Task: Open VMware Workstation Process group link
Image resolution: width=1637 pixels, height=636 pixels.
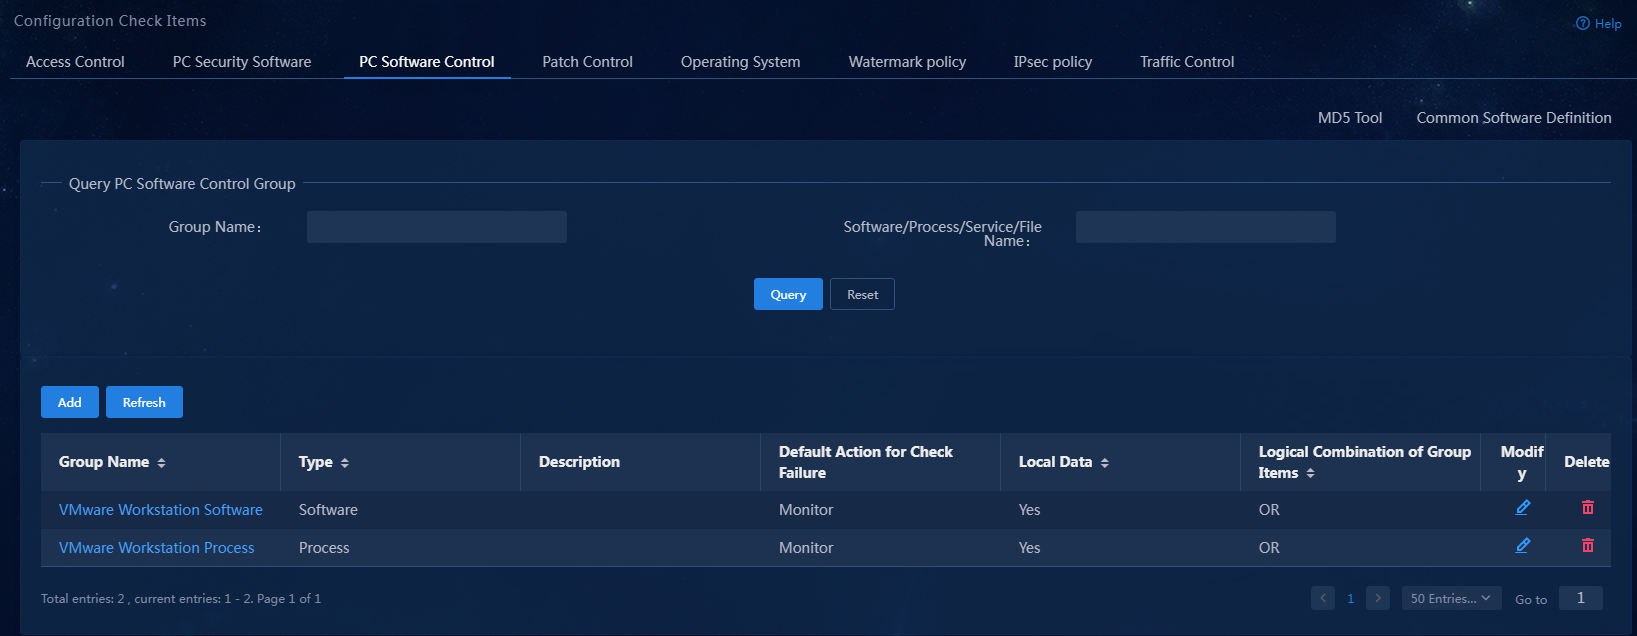Action: point(157,548)
